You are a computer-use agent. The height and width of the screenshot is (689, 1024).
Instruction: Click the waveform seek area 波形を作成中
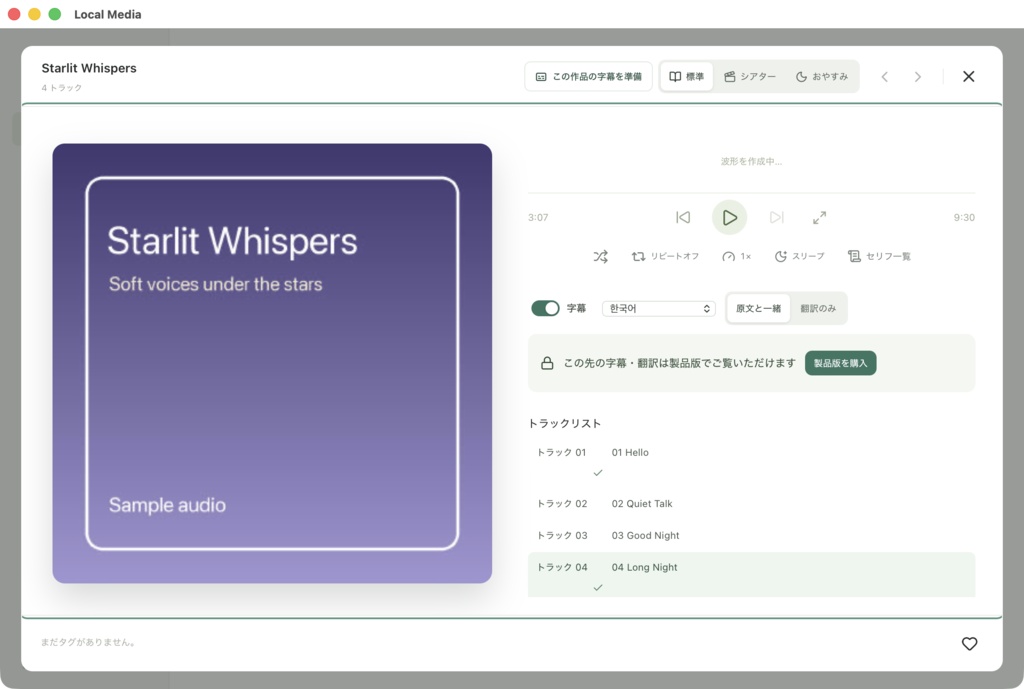tap(751, 161)
